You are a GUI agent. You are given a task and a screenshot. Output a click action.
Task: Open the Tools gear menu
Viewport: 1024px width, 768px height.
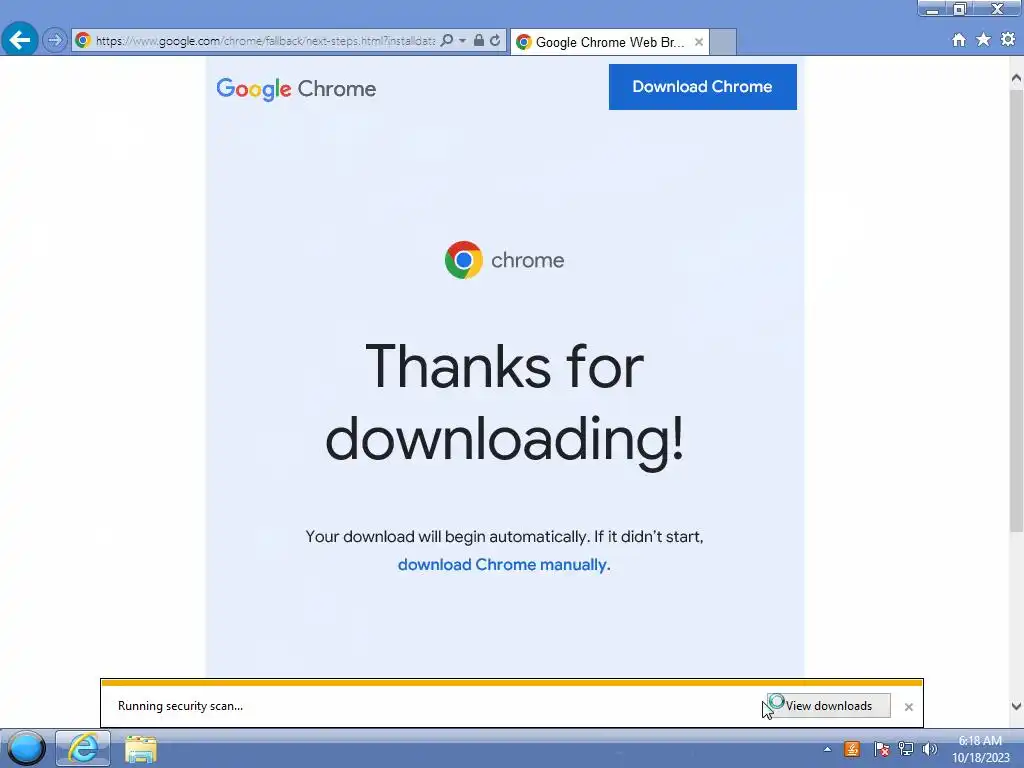tap(1008, 39)
